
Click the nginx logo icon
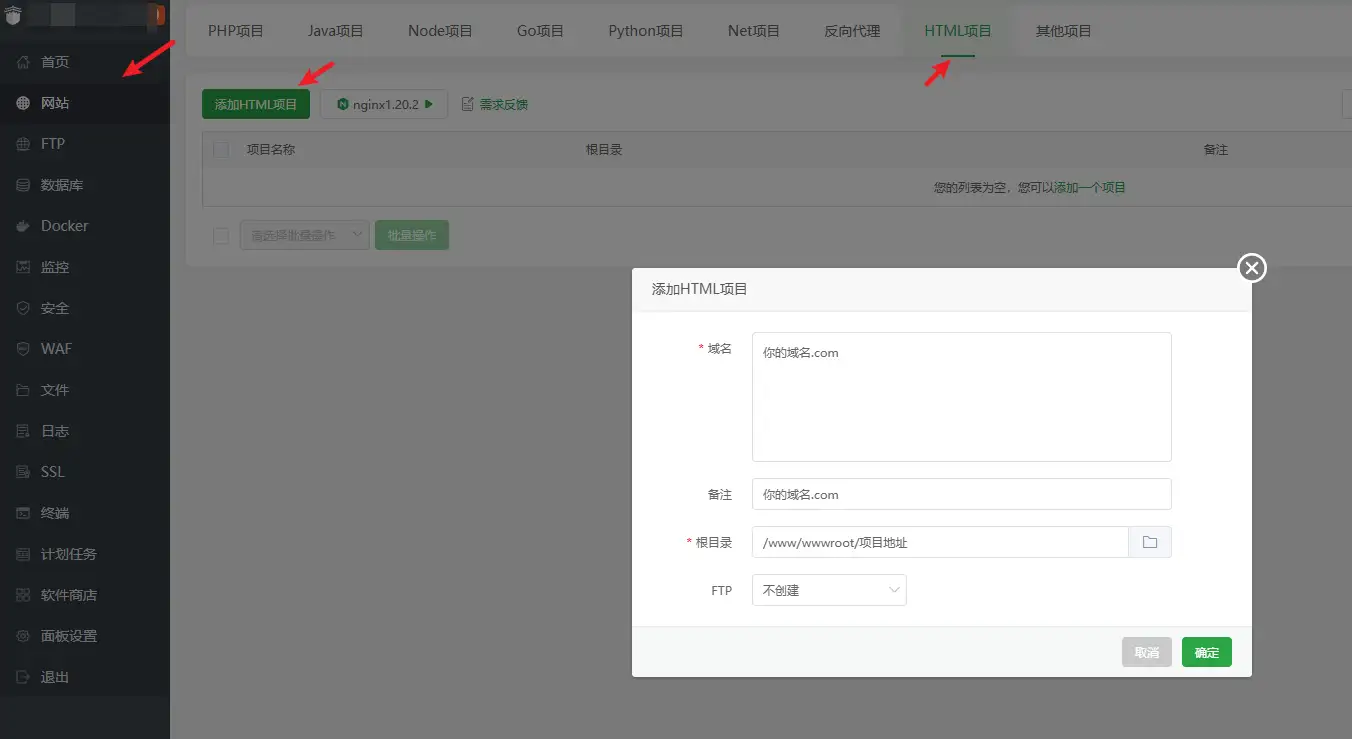tap(343, 104)
